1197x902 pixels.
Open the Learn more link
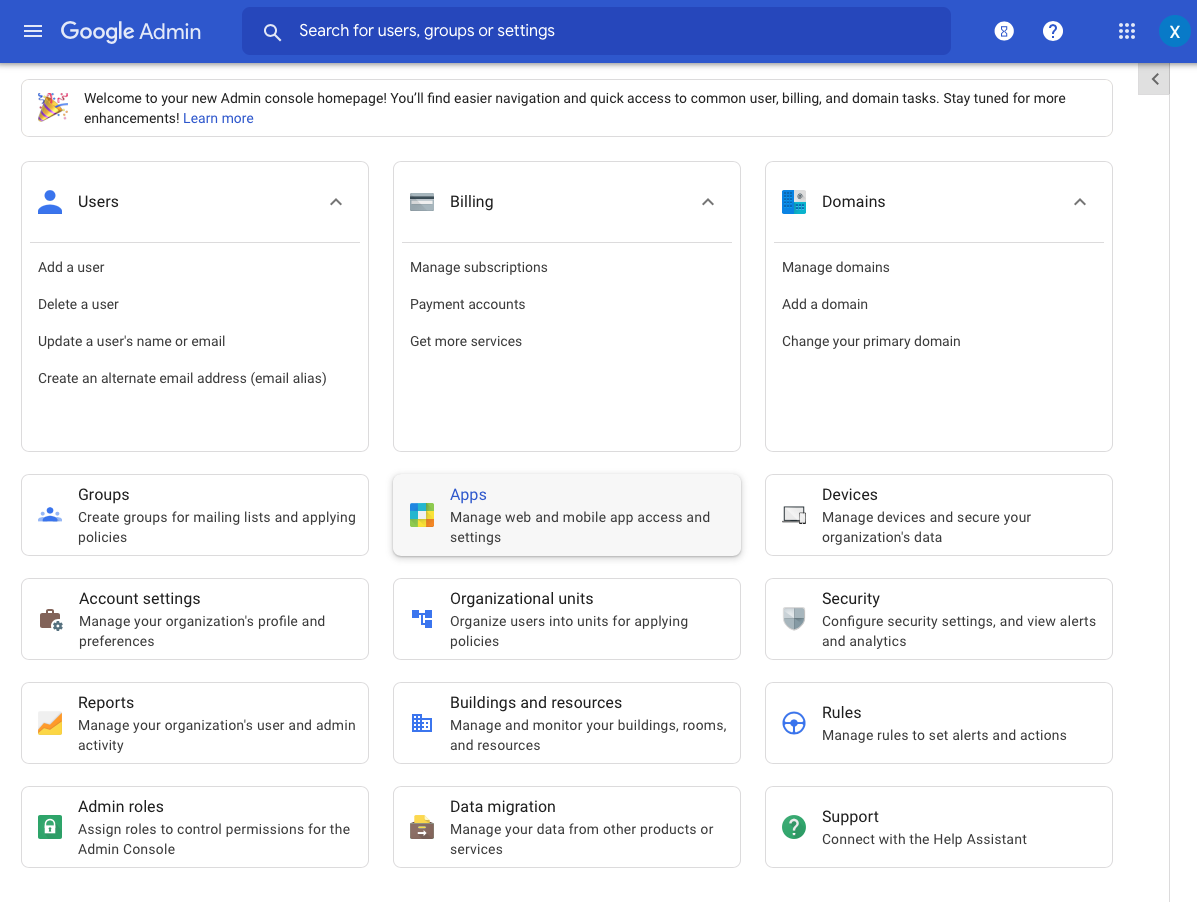[218, 118]
